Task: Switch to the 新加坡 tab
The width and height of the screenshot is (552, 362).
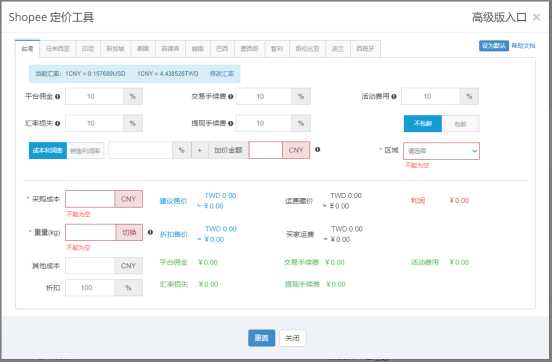Action: (x=115, y=49)
